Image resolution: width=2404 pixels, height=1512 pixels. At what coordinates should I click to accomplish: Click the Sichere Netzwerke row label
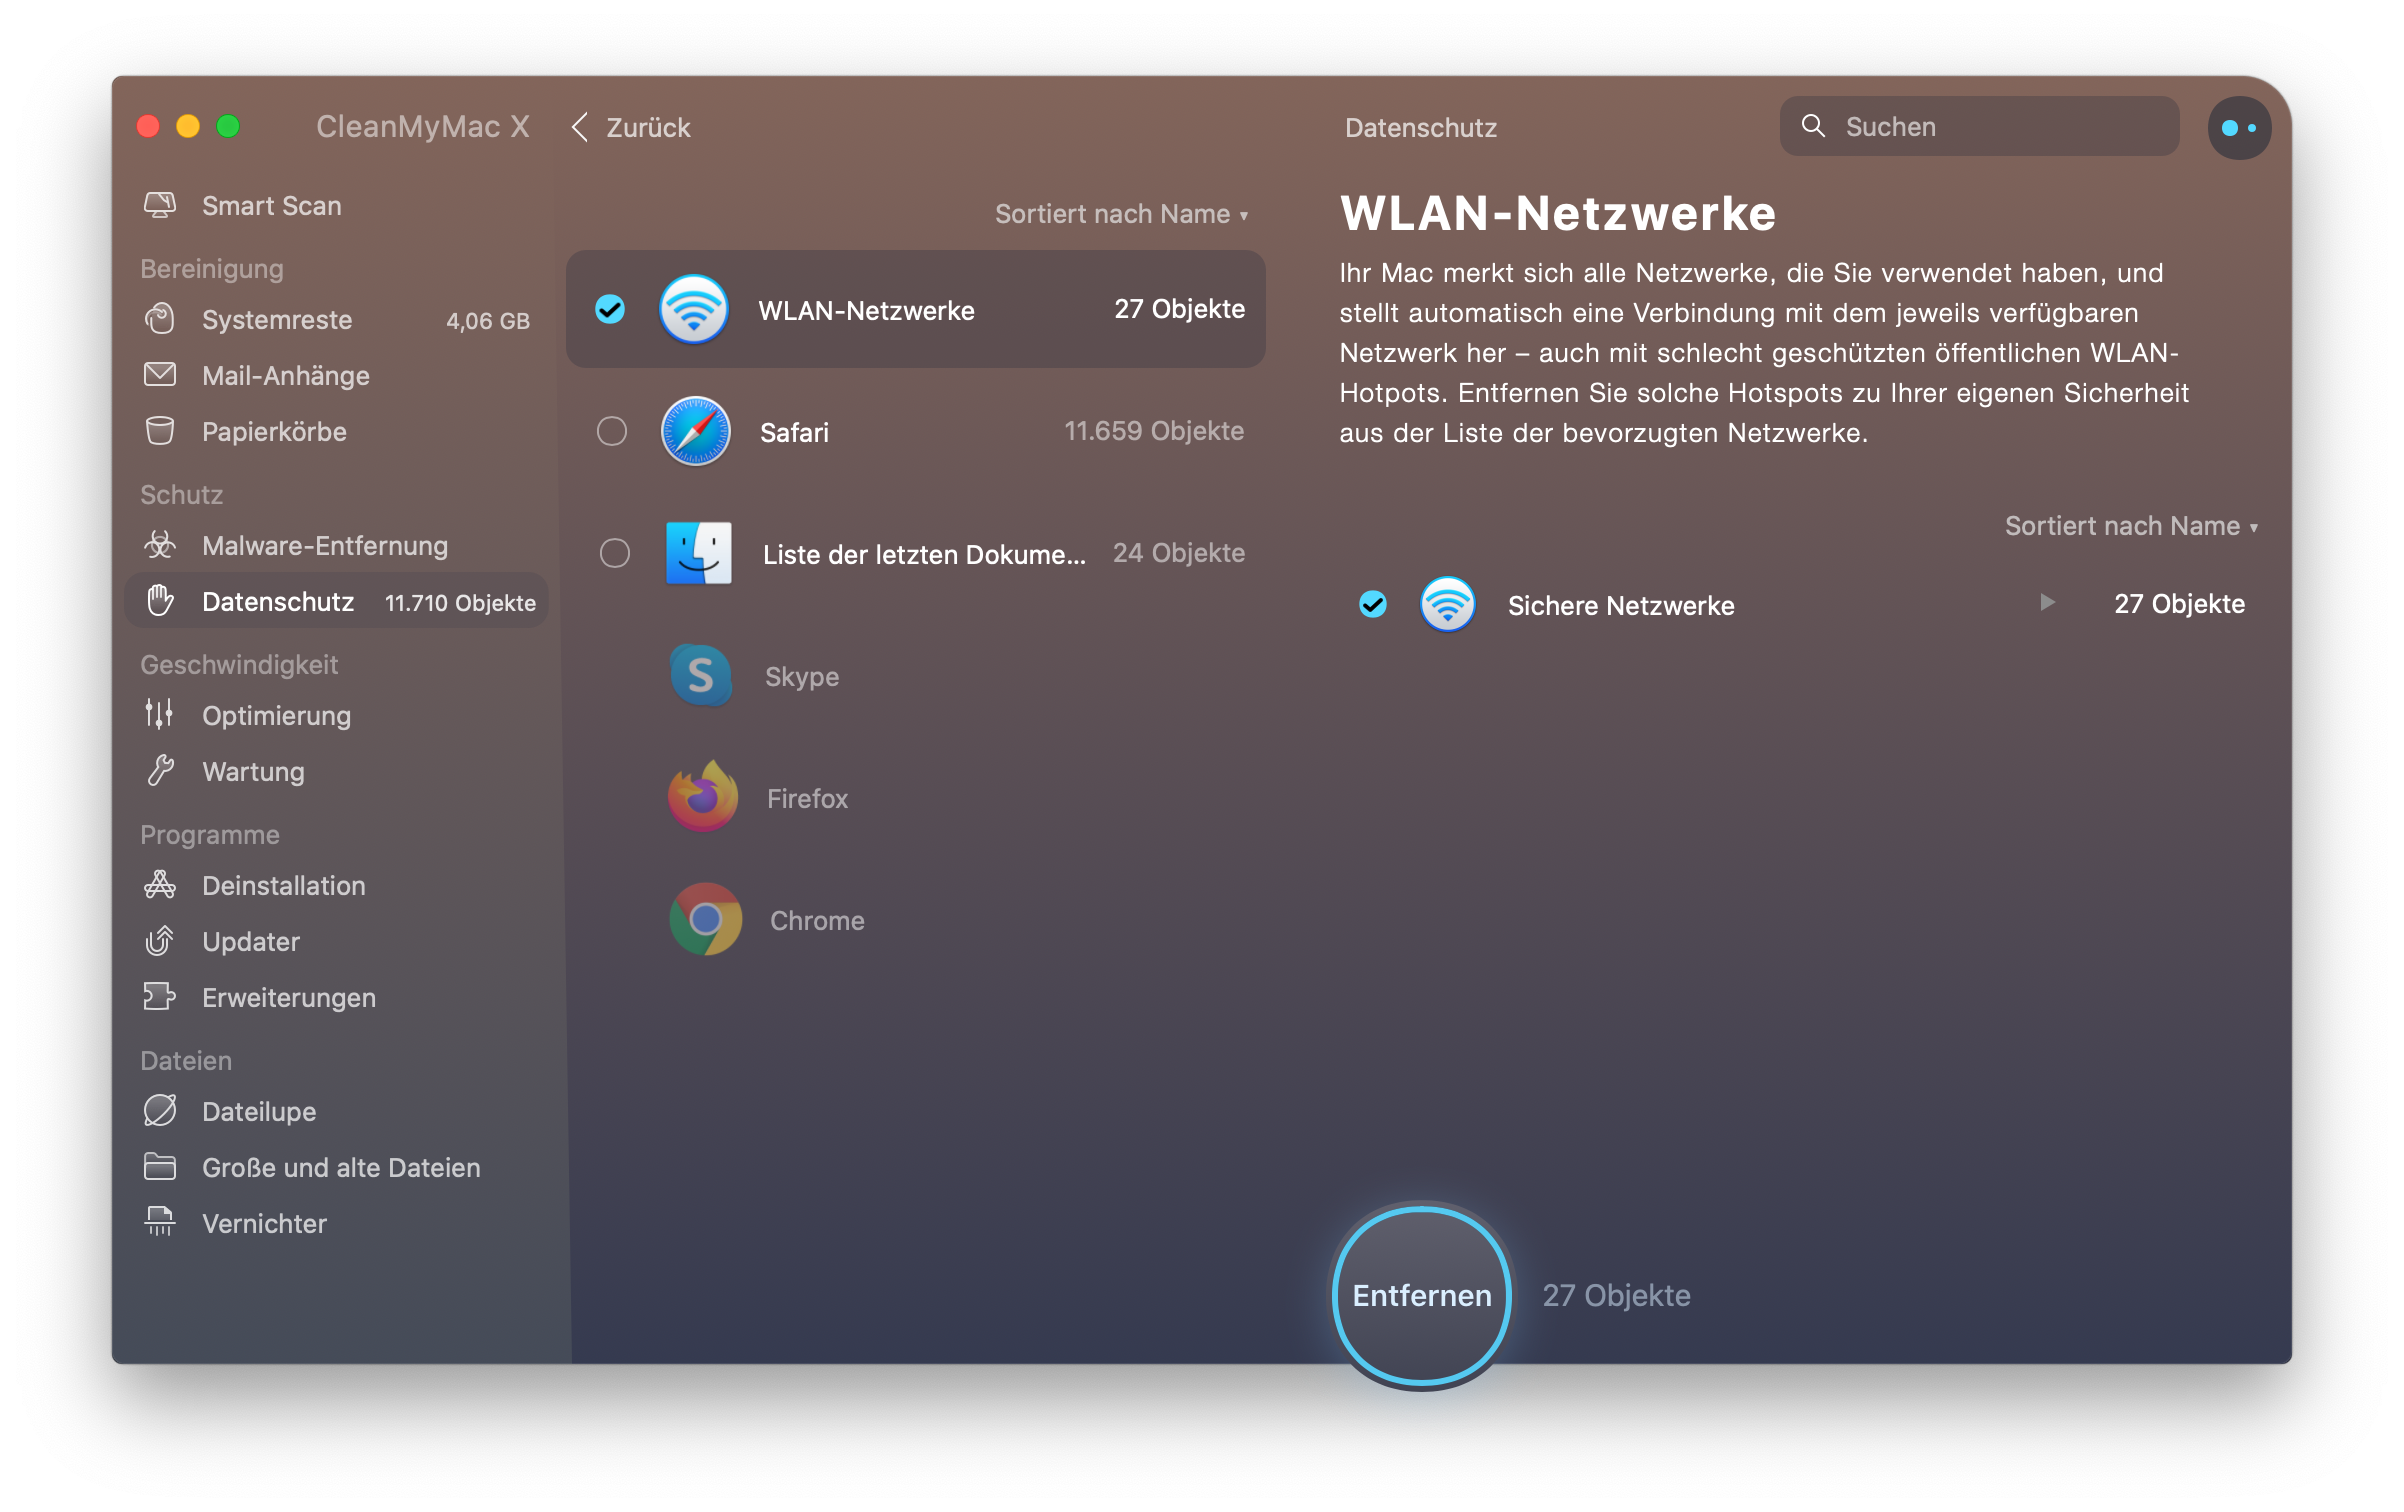click(1621, 606)
